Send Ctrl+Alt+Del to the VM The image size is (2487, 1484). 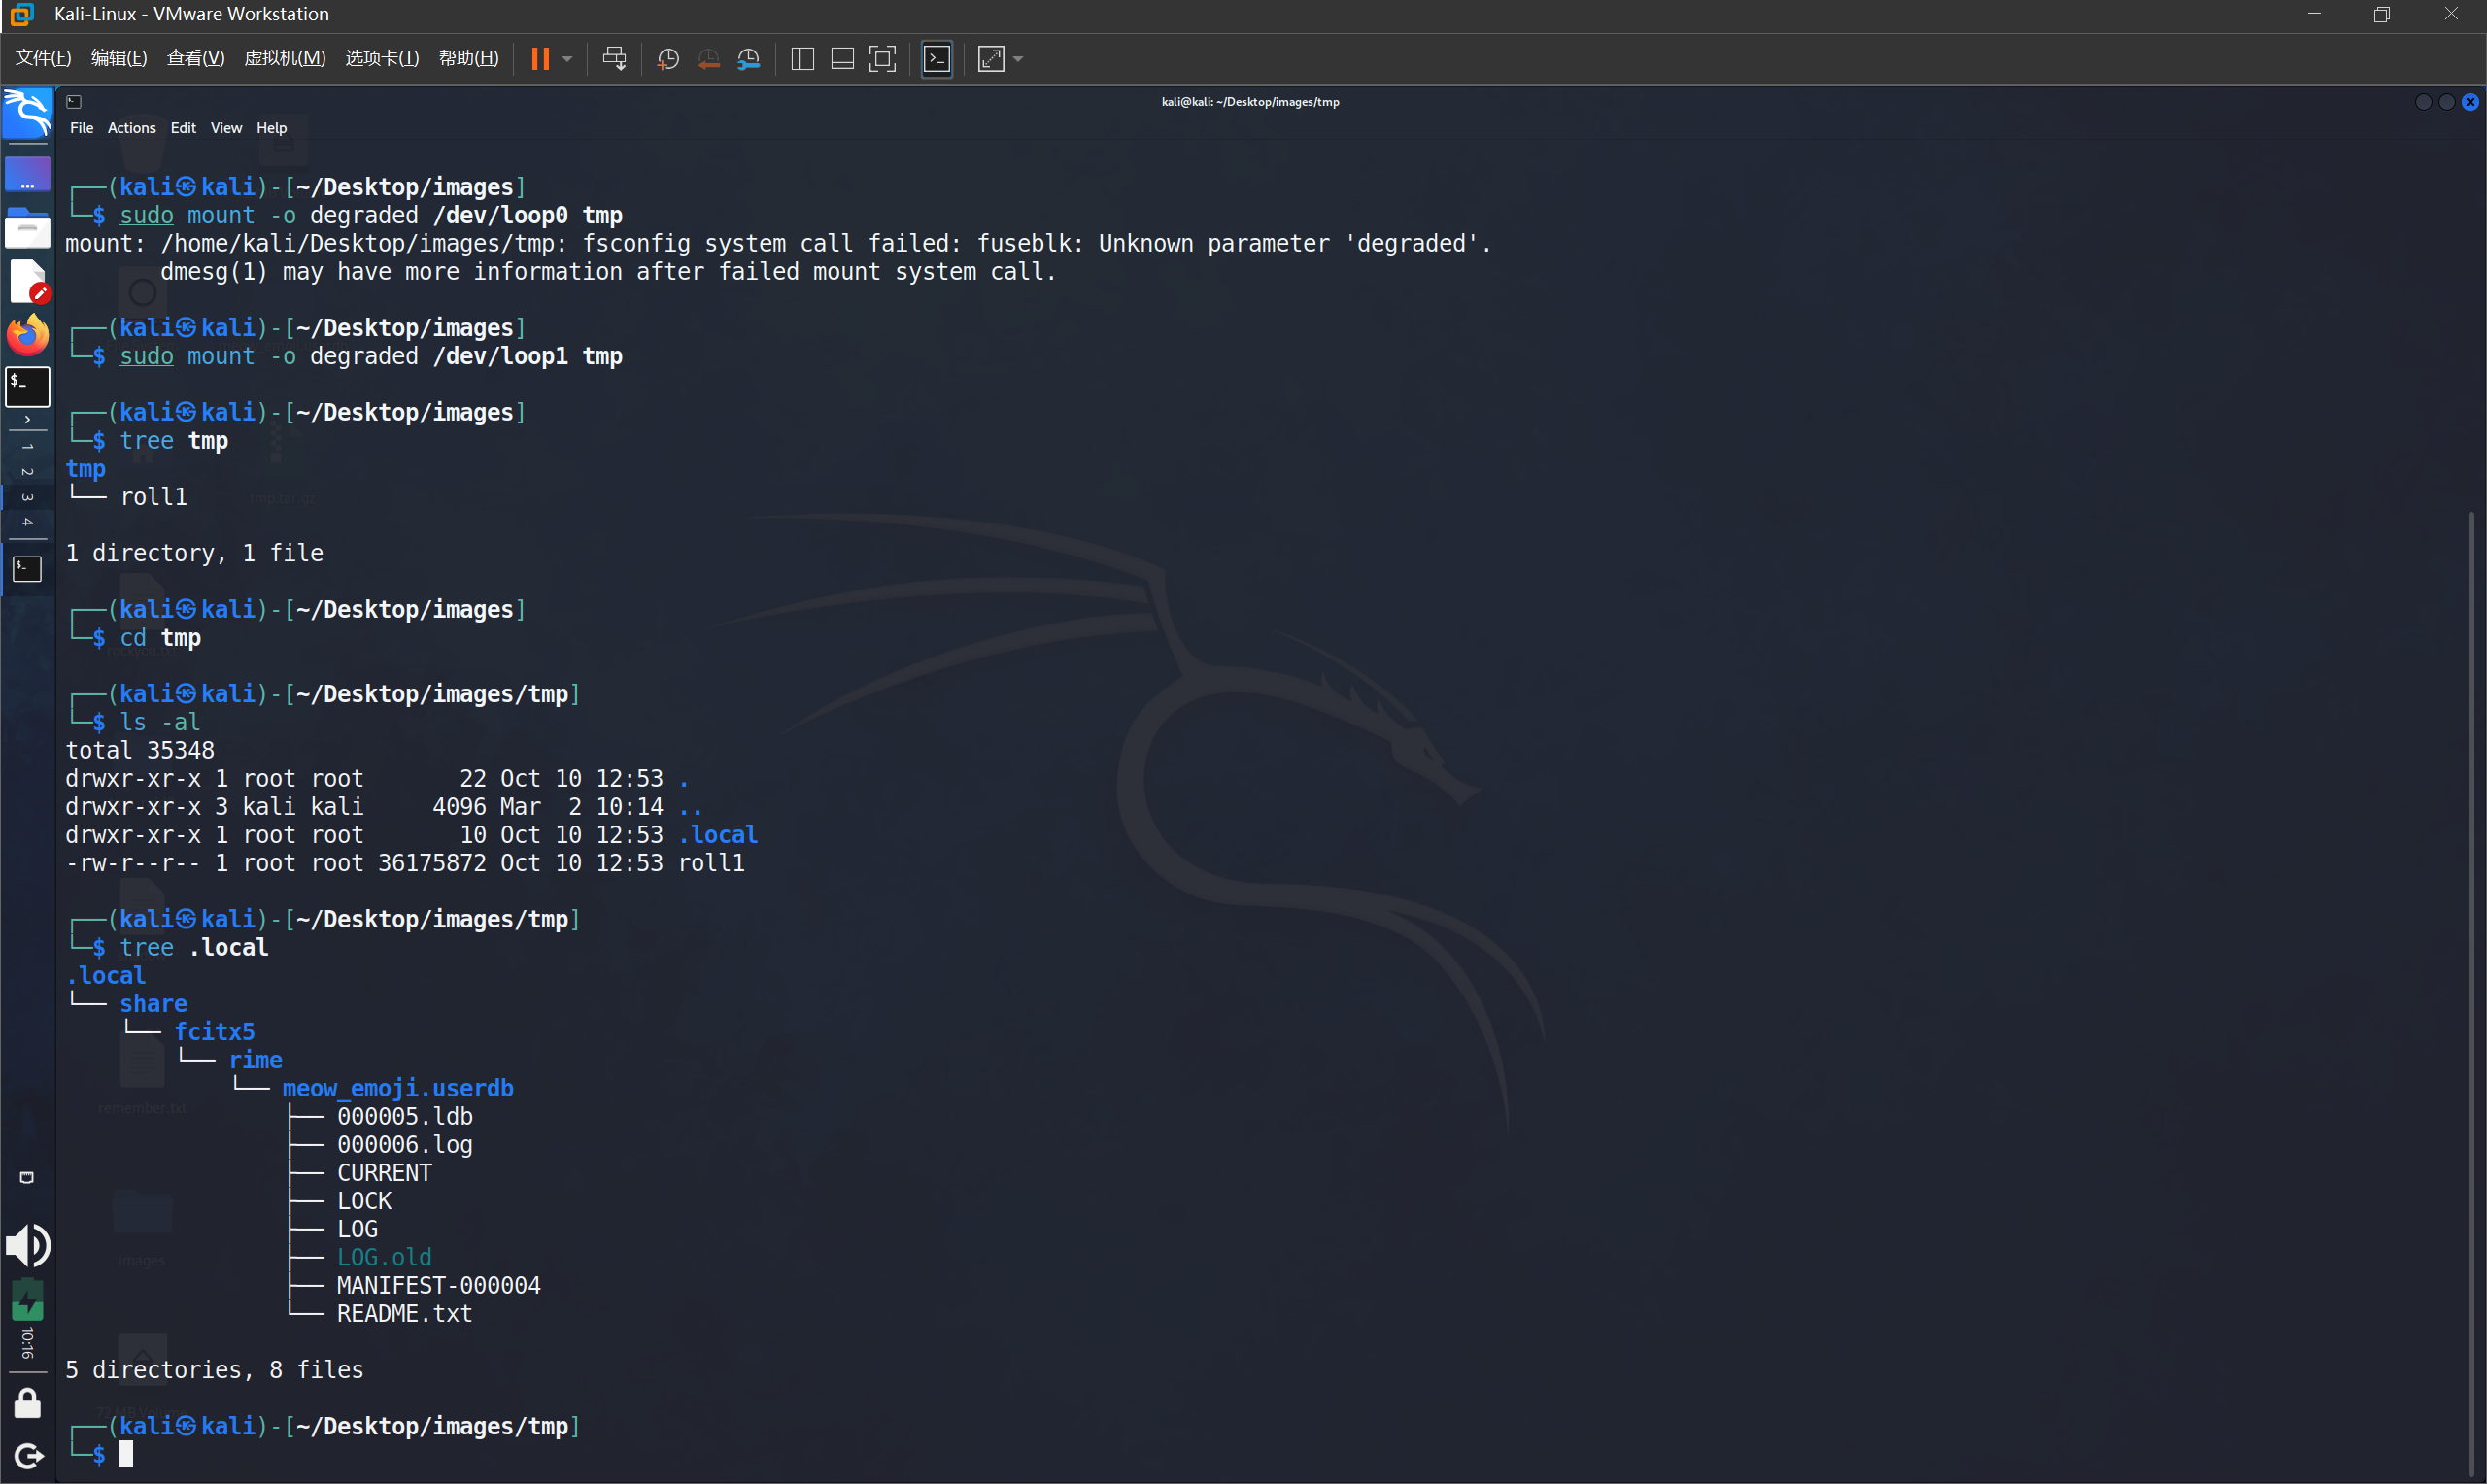coord(614,59)
